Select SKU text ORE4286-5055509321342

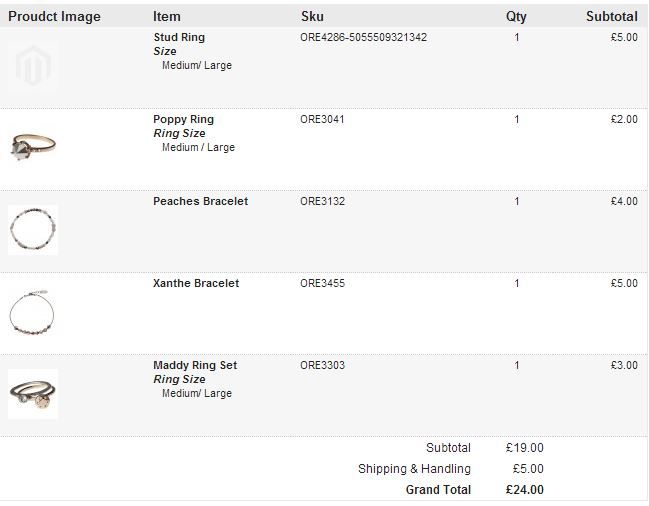tap(364, 37)
